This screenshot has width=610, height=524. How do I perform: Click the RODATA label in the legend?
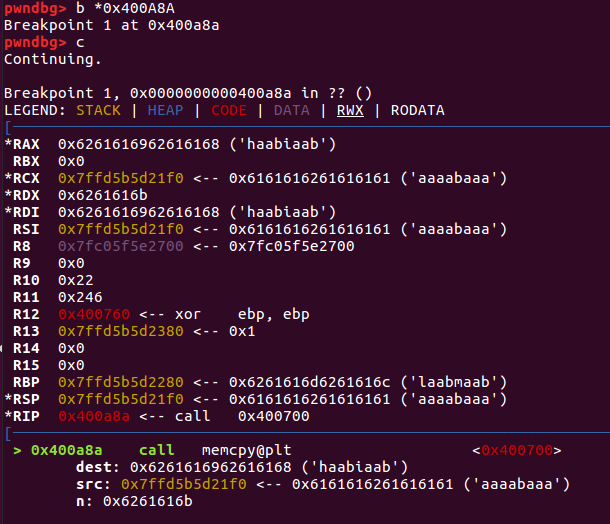tap(418, 110)
